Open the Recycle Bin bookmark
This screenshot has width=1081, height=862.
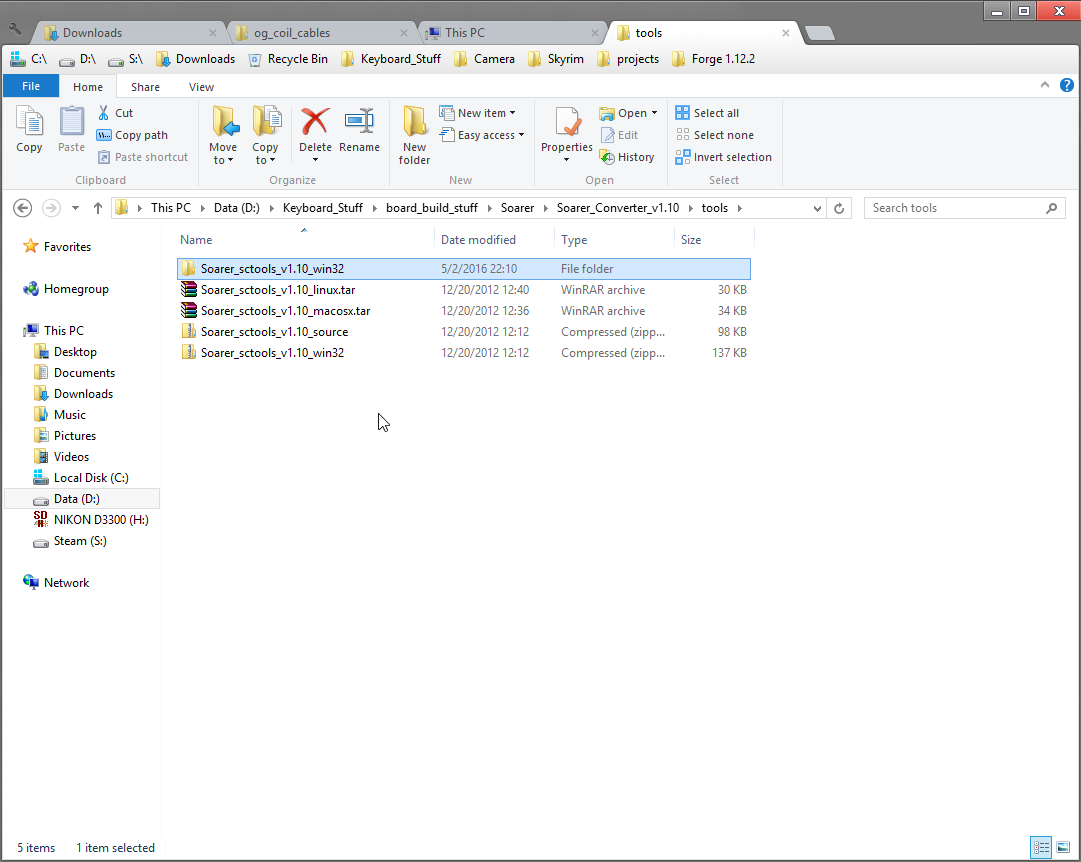pyautogui.click(x=287, y=59)
